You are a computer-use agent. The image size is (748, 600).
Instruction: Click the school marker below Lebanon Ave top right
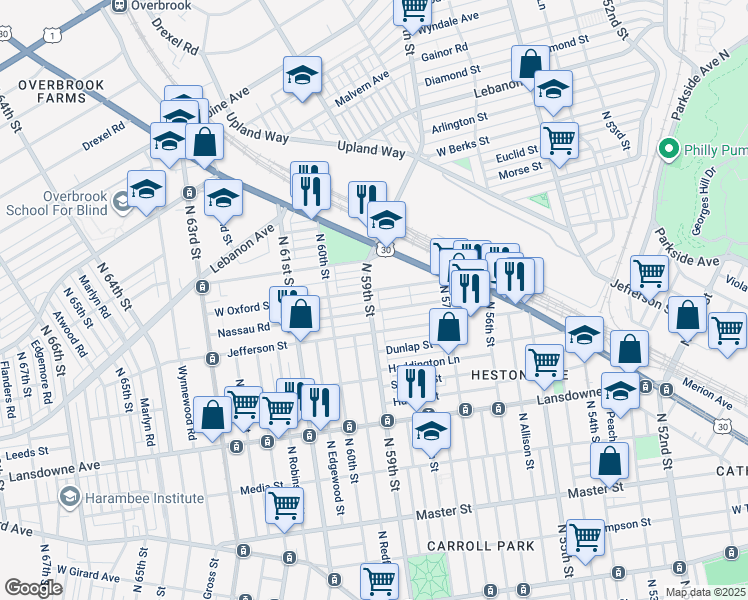point(553,90)
